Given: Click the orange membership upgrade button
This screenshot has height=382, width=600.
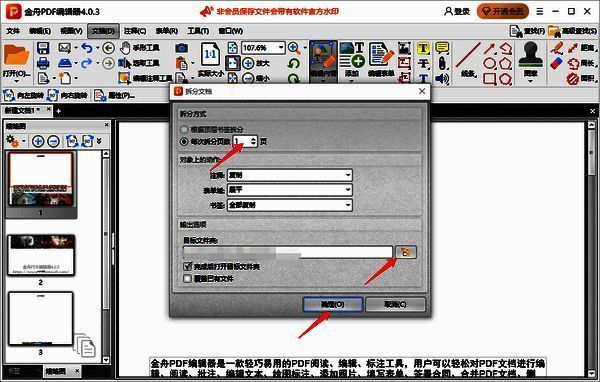Looking at the screenshot, I should [x=503, y=11].
